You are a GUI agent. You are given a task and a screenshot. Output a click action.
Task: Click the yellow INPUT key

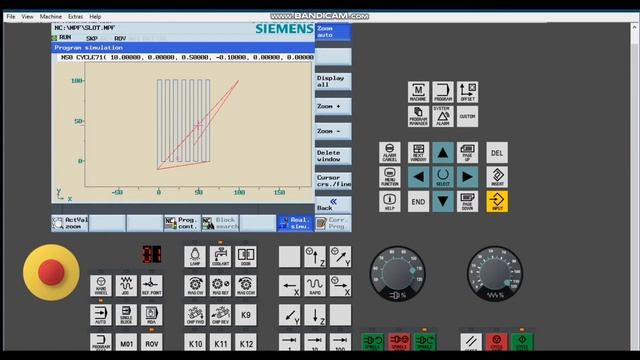pyautogui.click(x=497, y=201)
